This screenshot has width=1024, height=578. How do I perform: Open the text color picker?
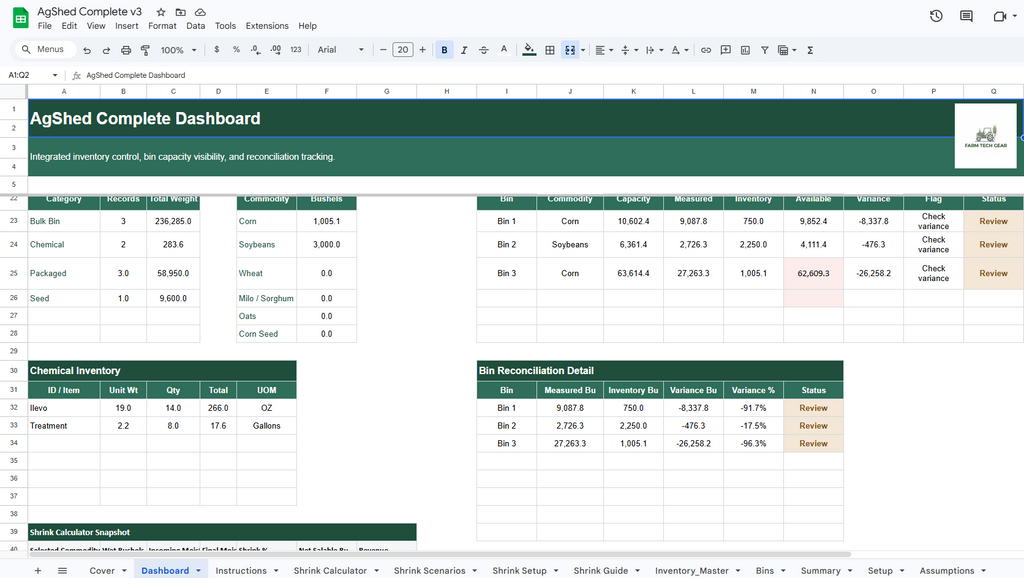(503, 49)
